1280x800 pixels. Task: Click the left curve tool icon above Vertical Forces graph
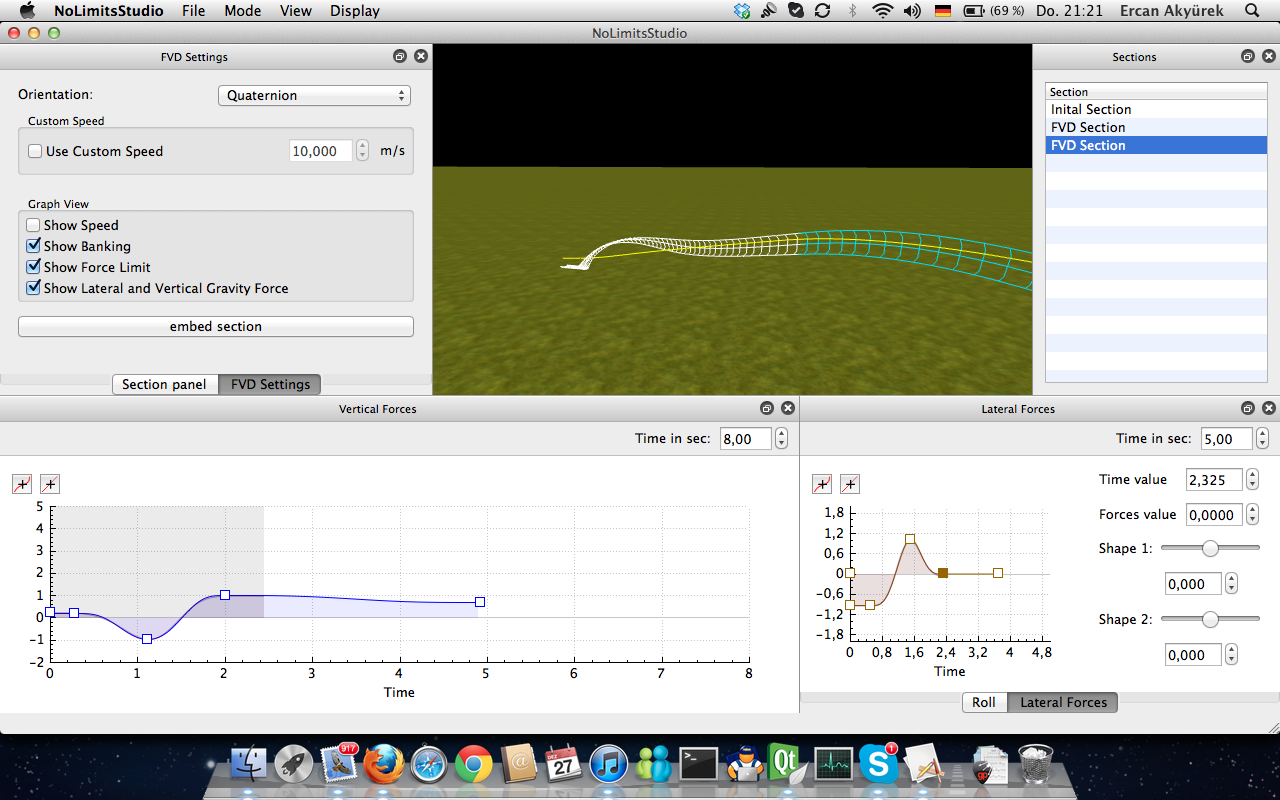coord(22,485)
